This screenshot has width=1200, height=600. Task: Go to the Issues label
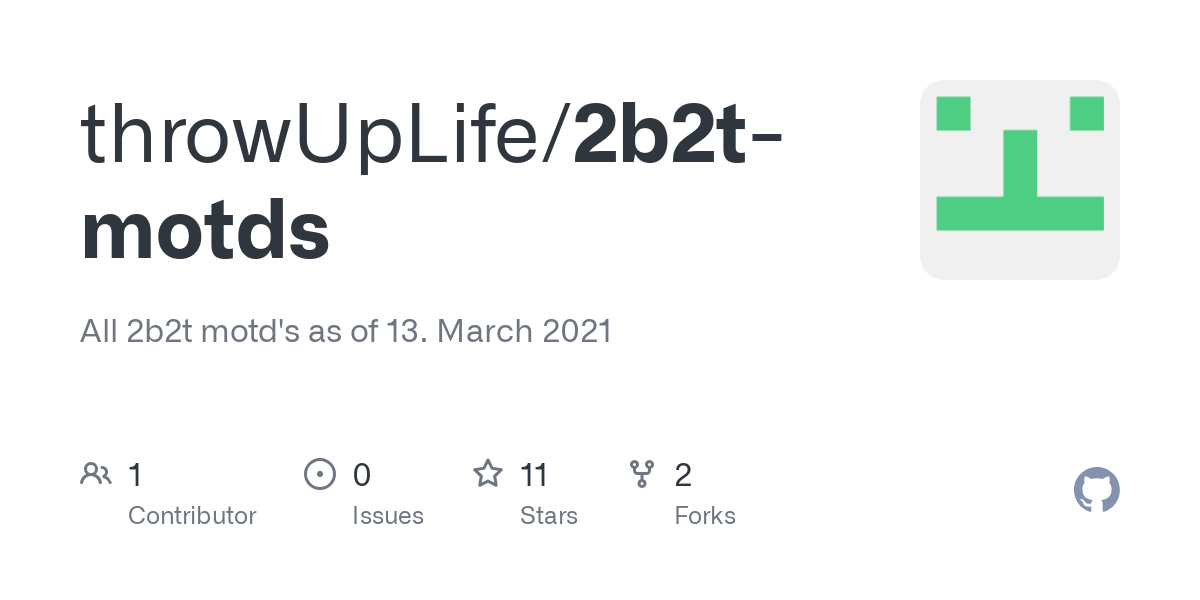(388, 516)
